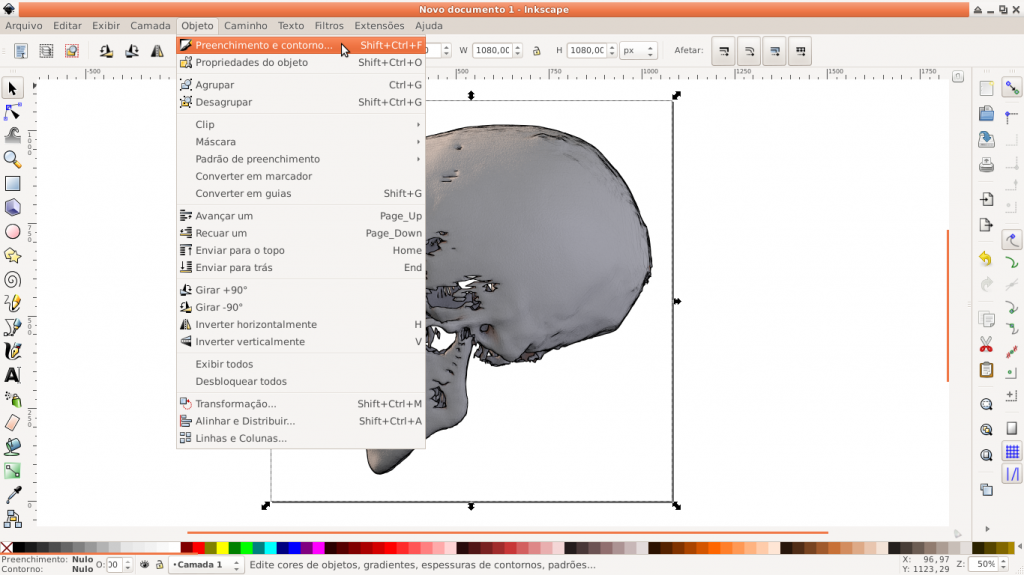The height and width of the screenshot is (575, 1024).
Task: Select the Pencil freehand tool
Action: [x=12, y=303]
